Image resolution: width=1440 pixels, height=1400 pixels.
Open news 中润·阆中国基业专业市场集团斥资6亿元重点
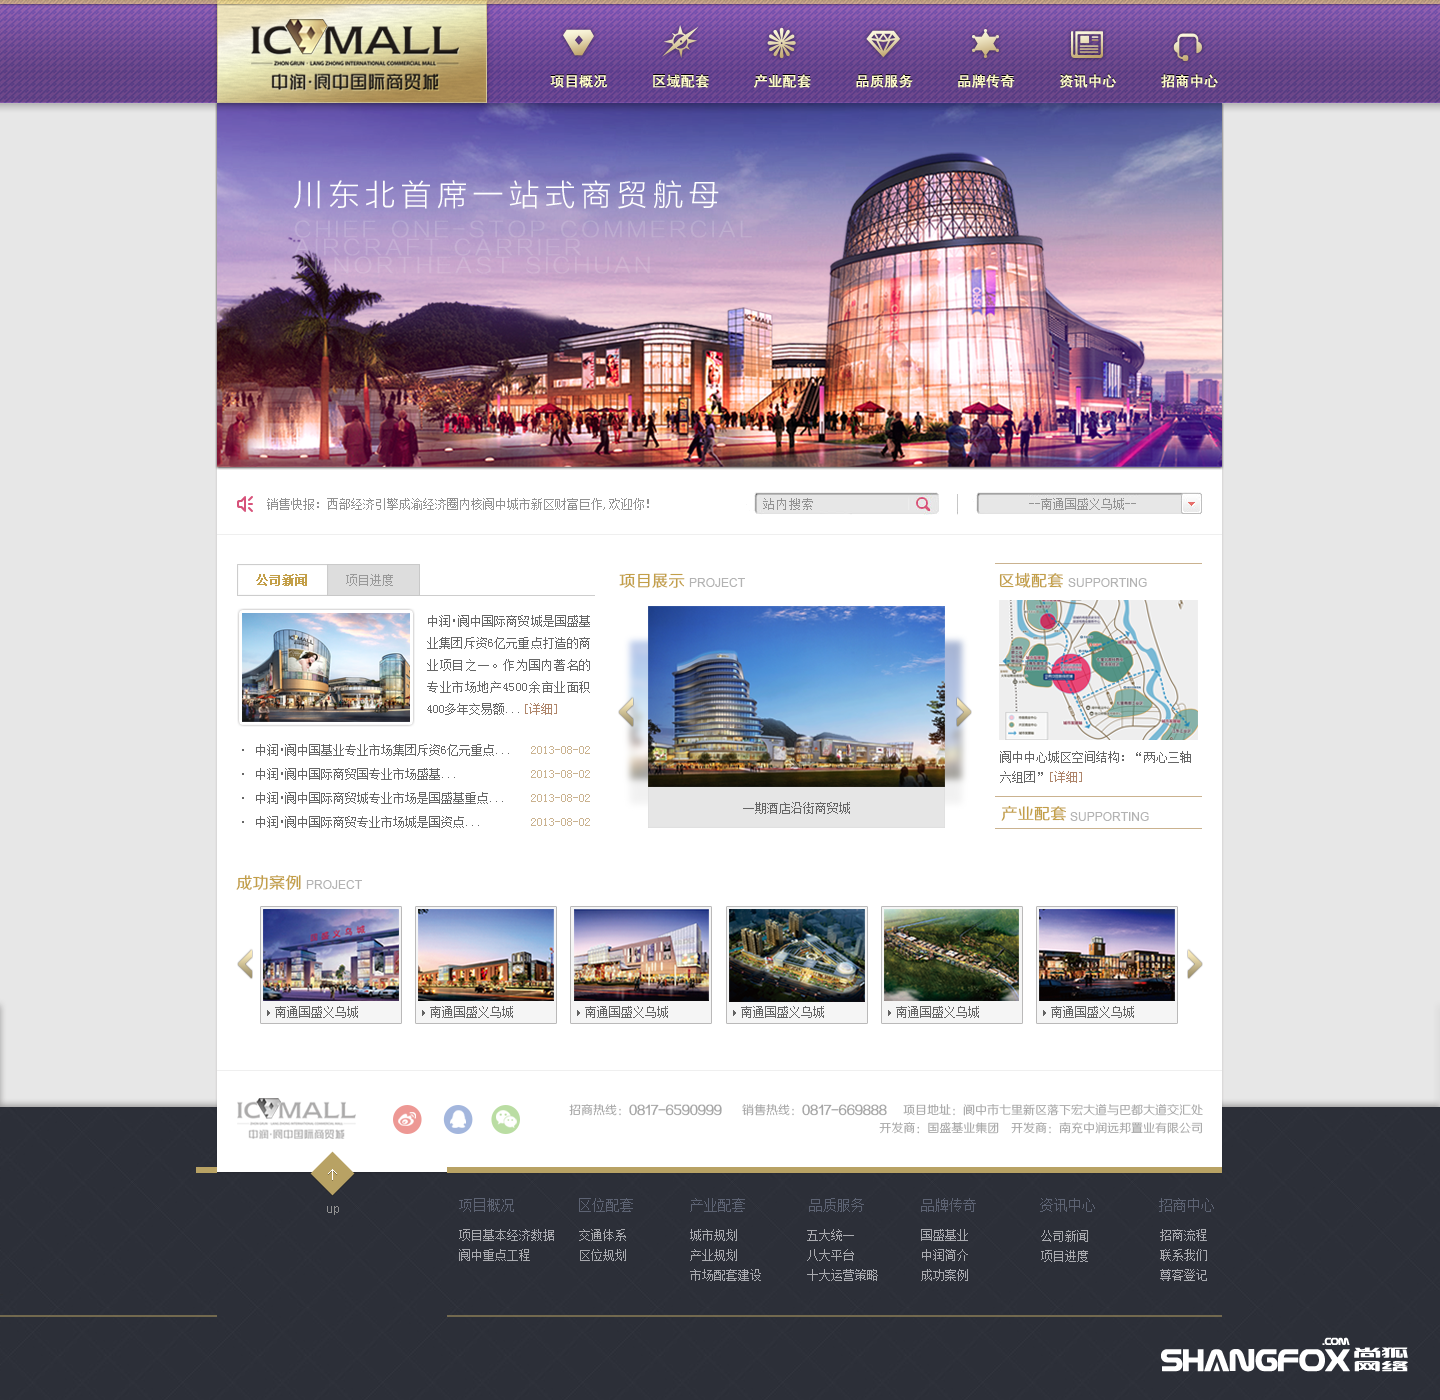(382, 750)
